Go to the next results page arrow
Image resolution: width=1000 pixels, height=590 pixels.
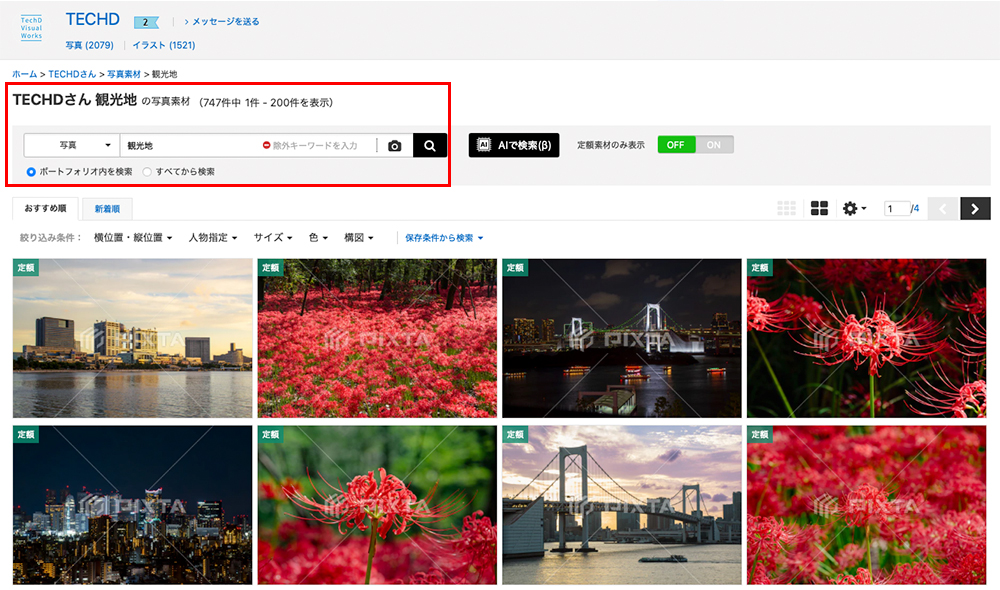point(975,208)
